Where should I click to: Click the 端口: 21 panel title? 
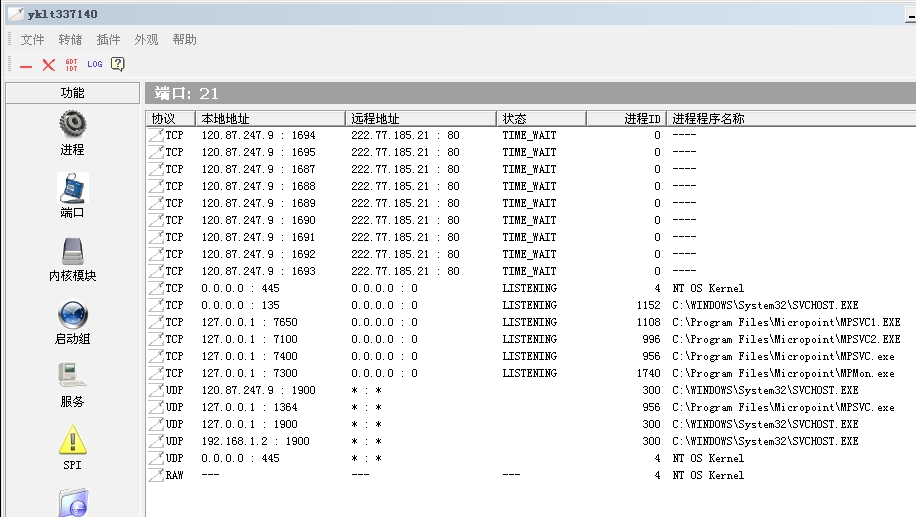click(x=186, y=93)
